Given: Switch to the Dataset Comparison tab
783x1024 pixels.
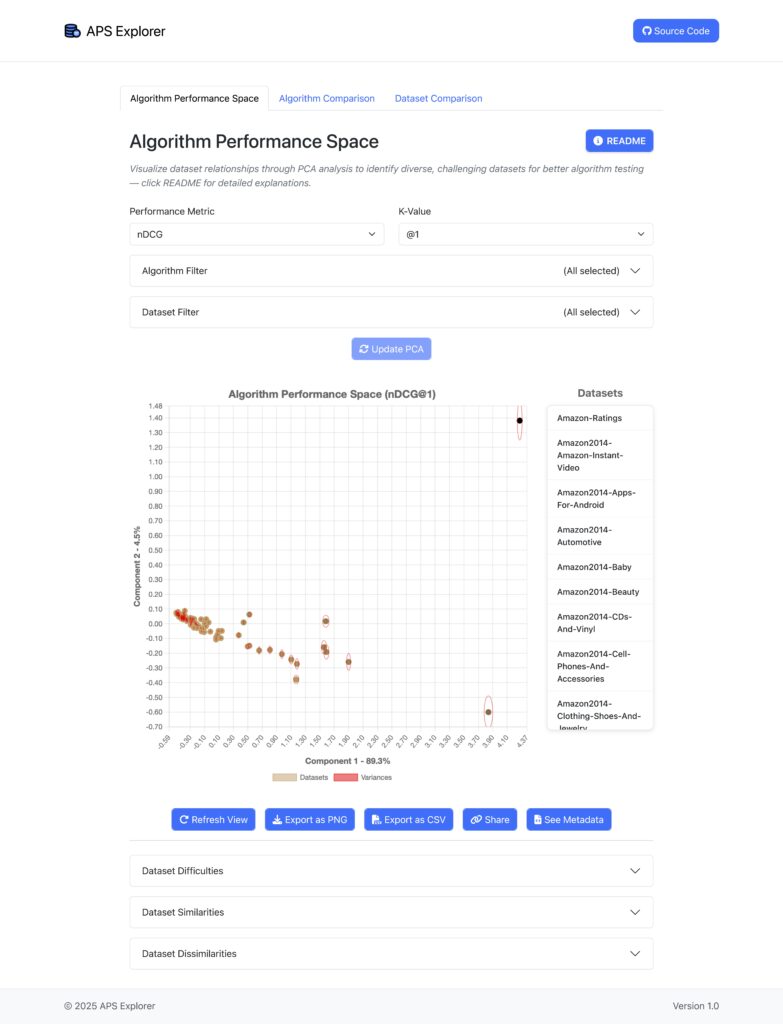Looking at the screenshot, I should (438, 98).
